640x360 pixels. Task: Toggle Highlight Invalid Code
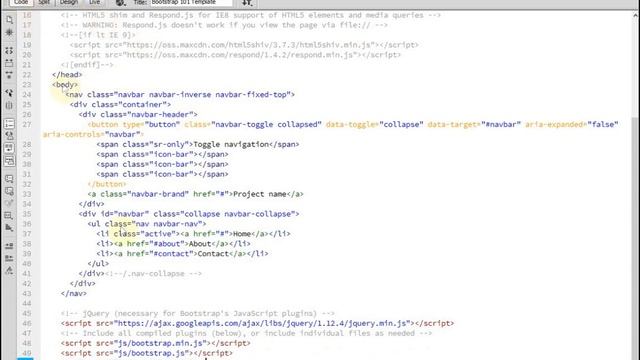tap(9, 136)
